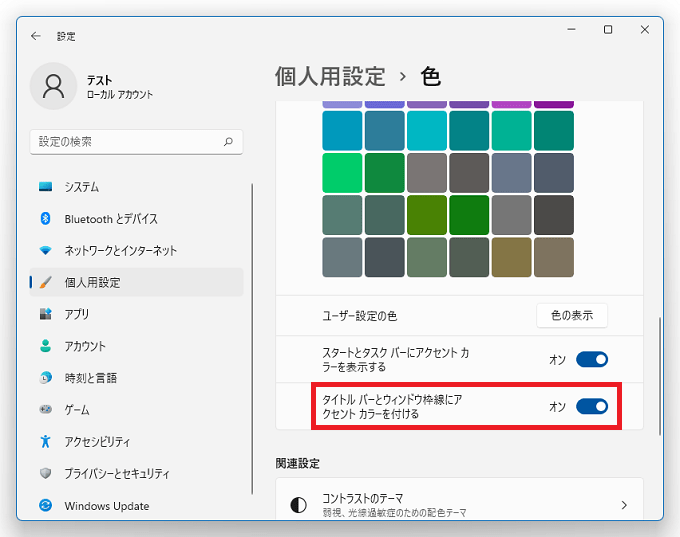Toggle accent color on title bars and borders
Viewport: 680px width, 537px height.
592,406
